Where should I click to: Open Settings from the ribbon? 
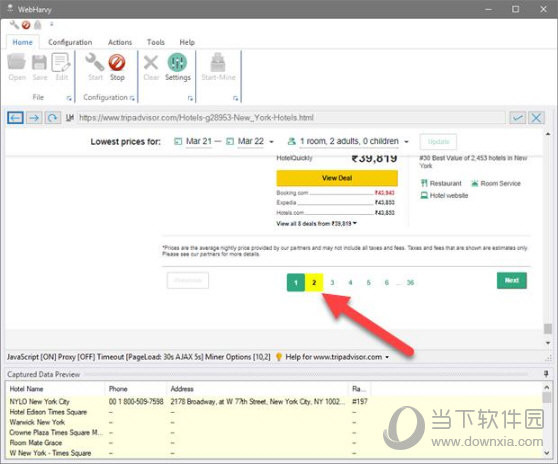pyautogui.click(x=178, y=67)
